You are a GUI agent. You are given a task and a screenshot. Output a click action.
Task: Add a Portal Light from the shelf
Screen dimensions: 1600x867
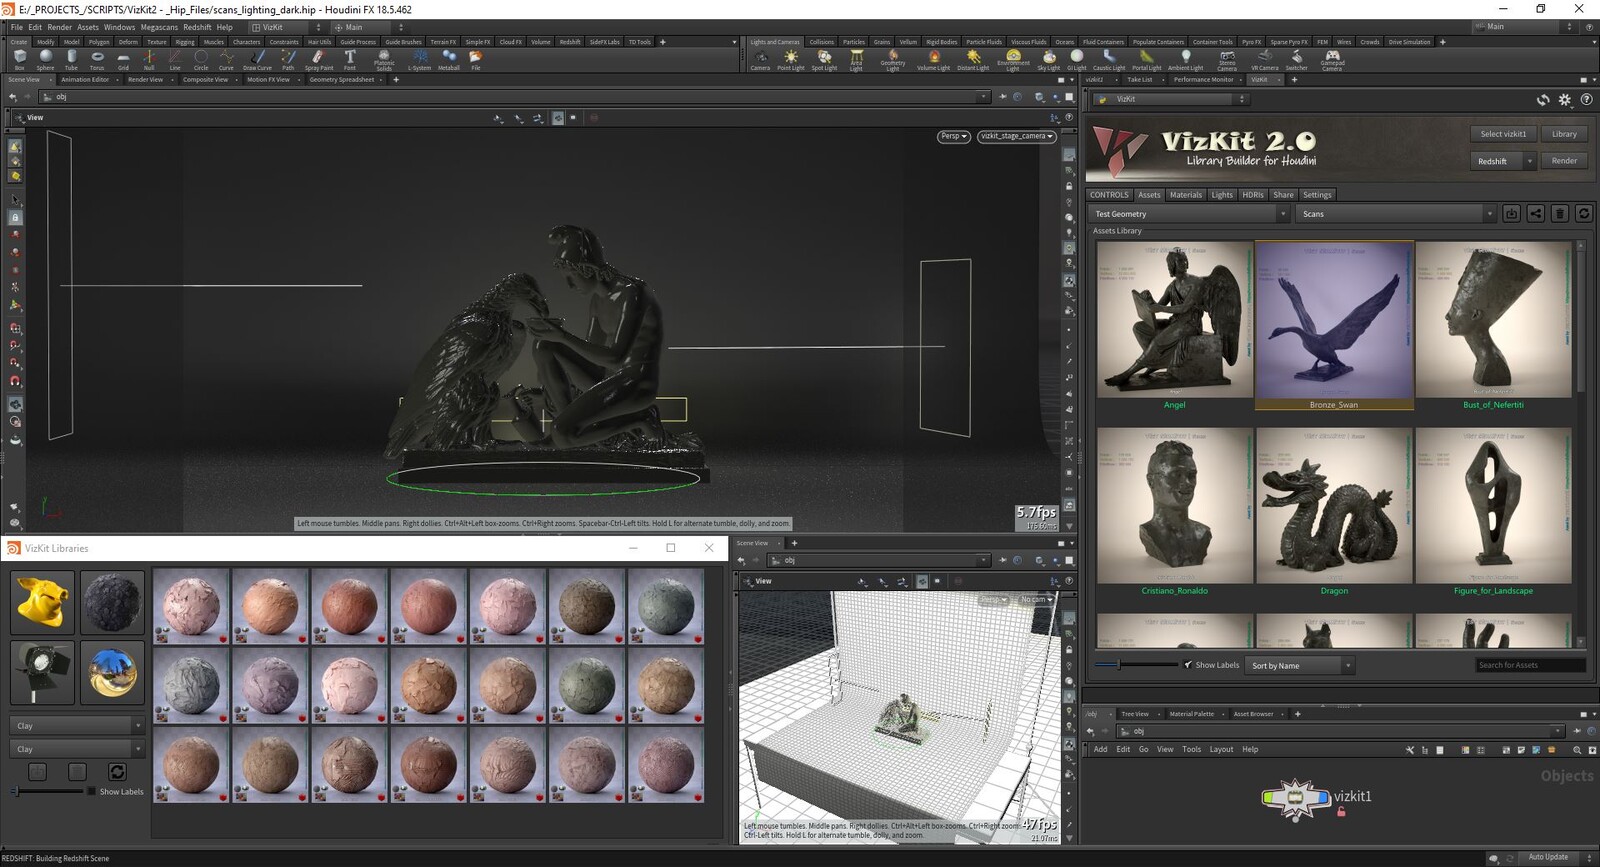point(1147,60)
